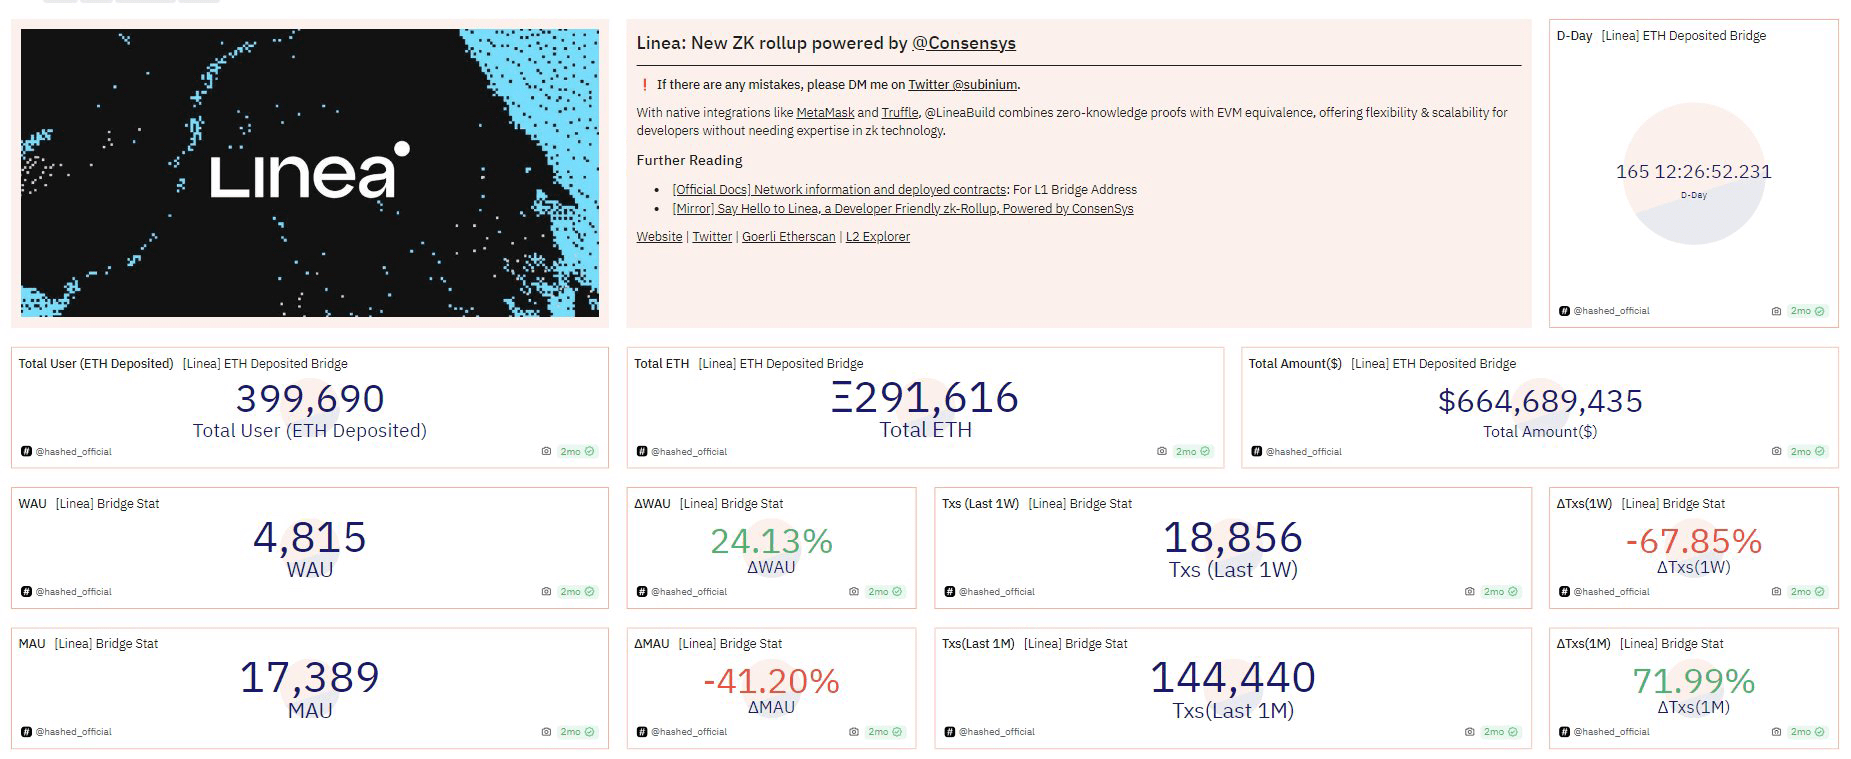
Task: Click the camera icon on the MAU card
Action: coord(546,732)
